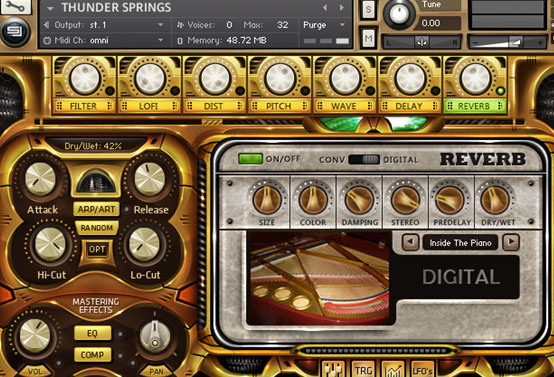The height and width of the screenshot is (377, 554).
Task: Toggle the S solo button
Action: tap(368, 10)
